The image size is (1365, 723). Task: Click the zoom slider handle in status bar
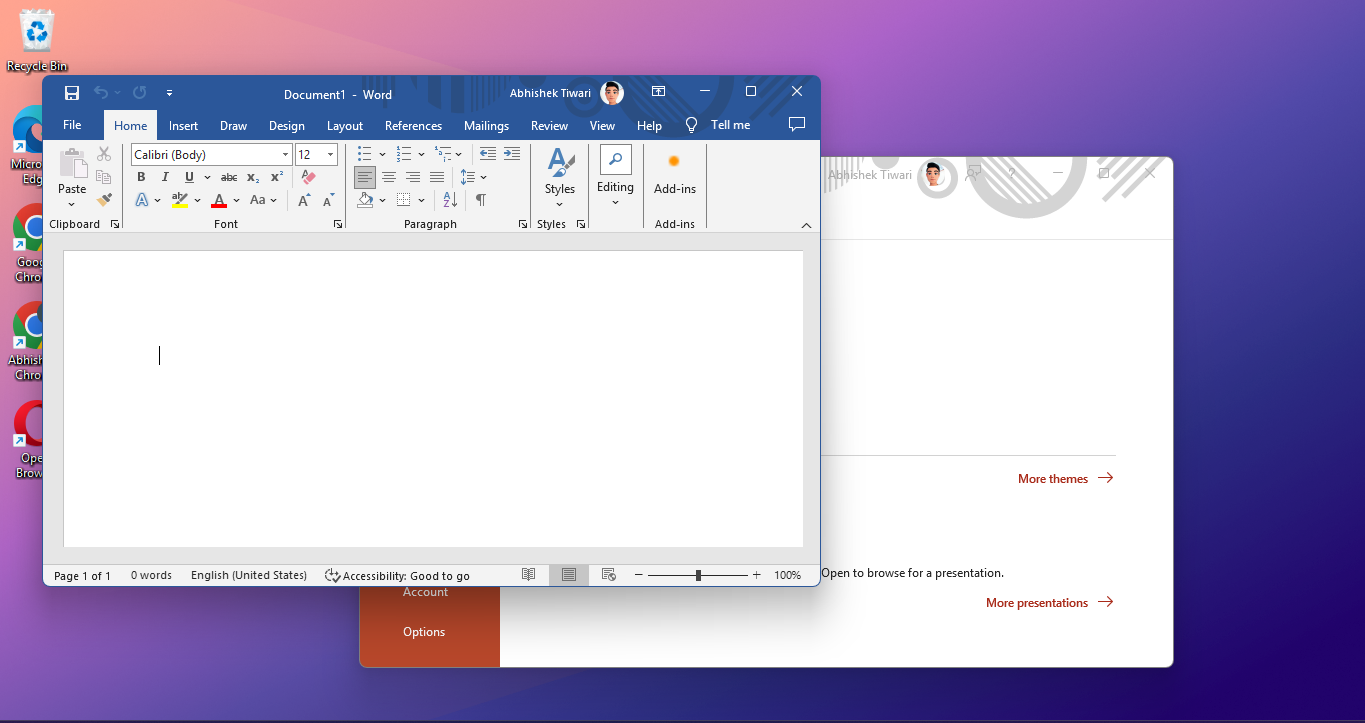(698, 575)
